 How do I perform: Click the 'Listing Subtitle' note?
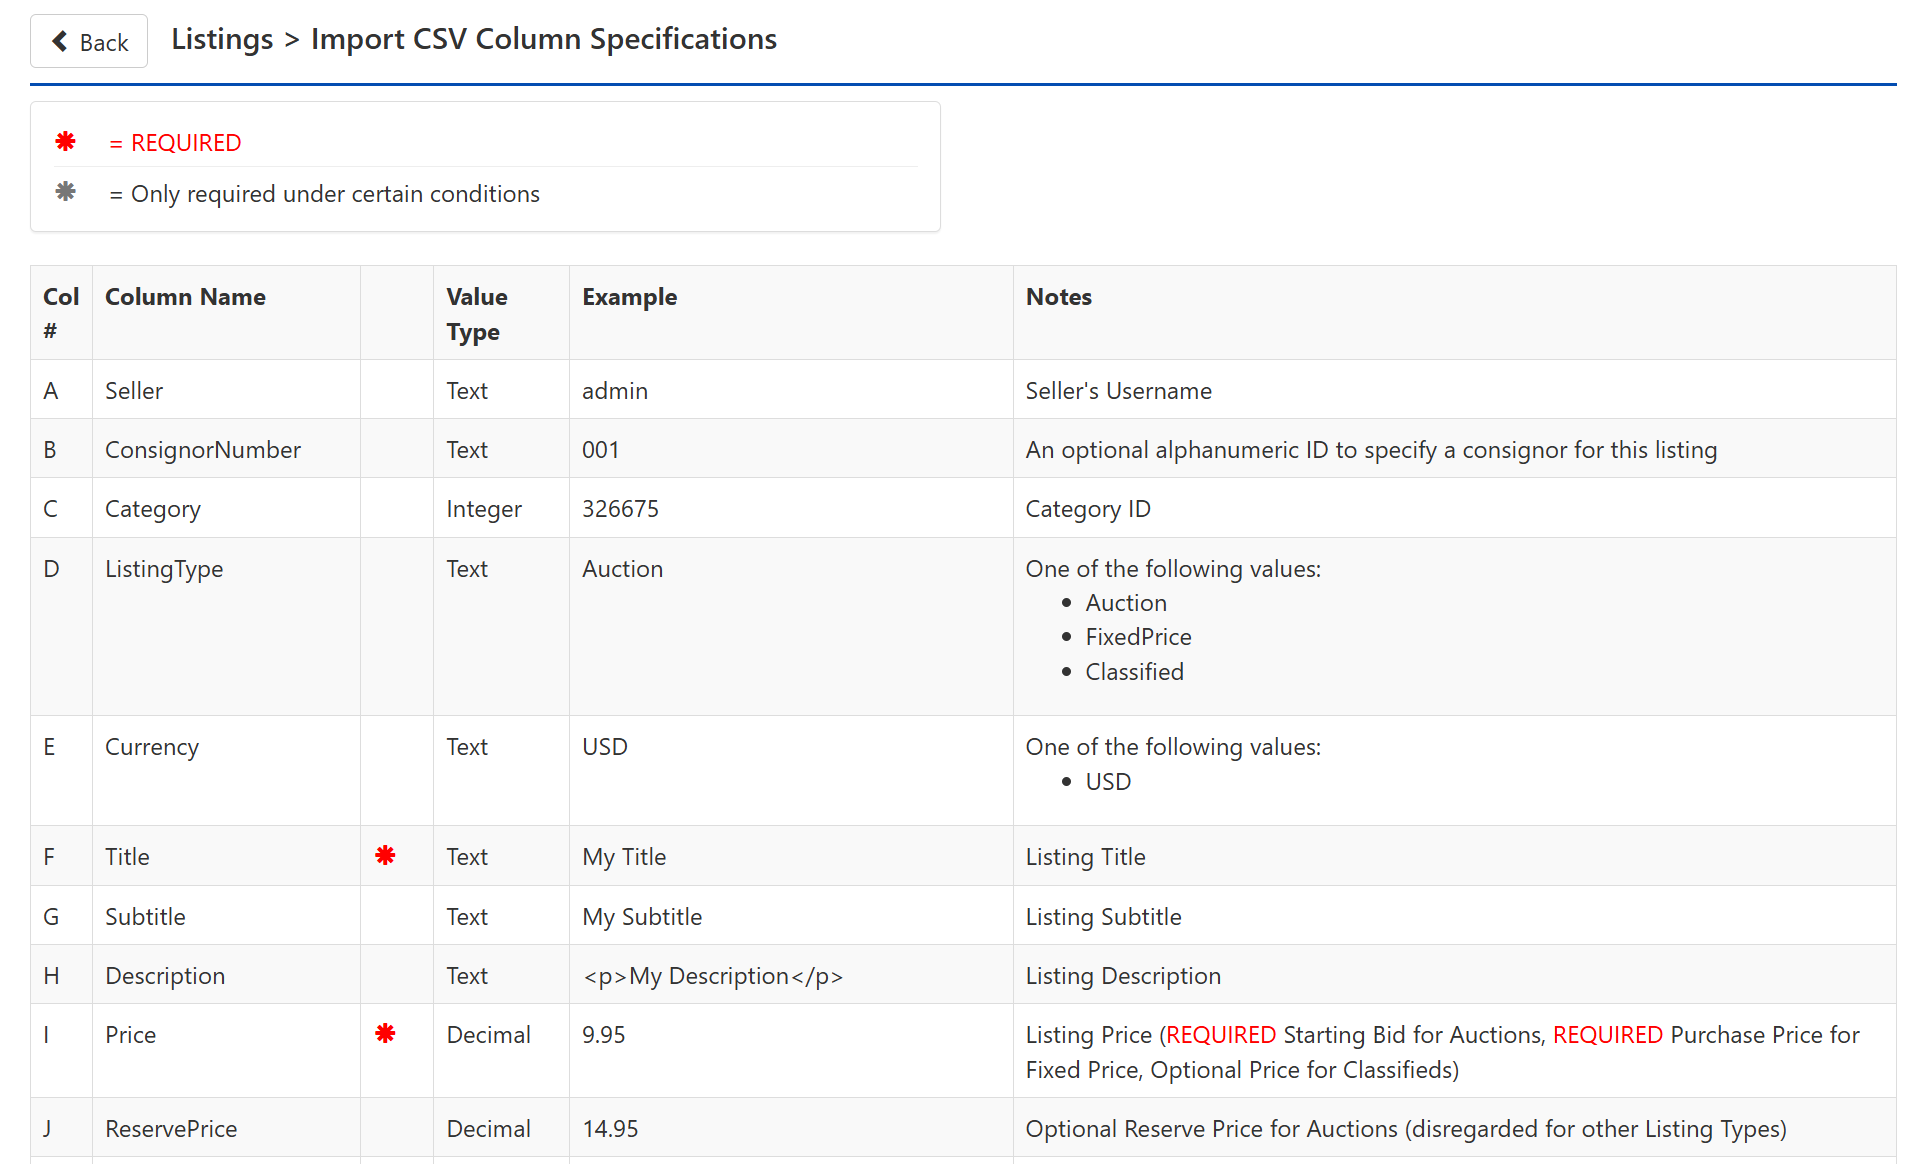pyautogui.click(x=1104, y=917)
